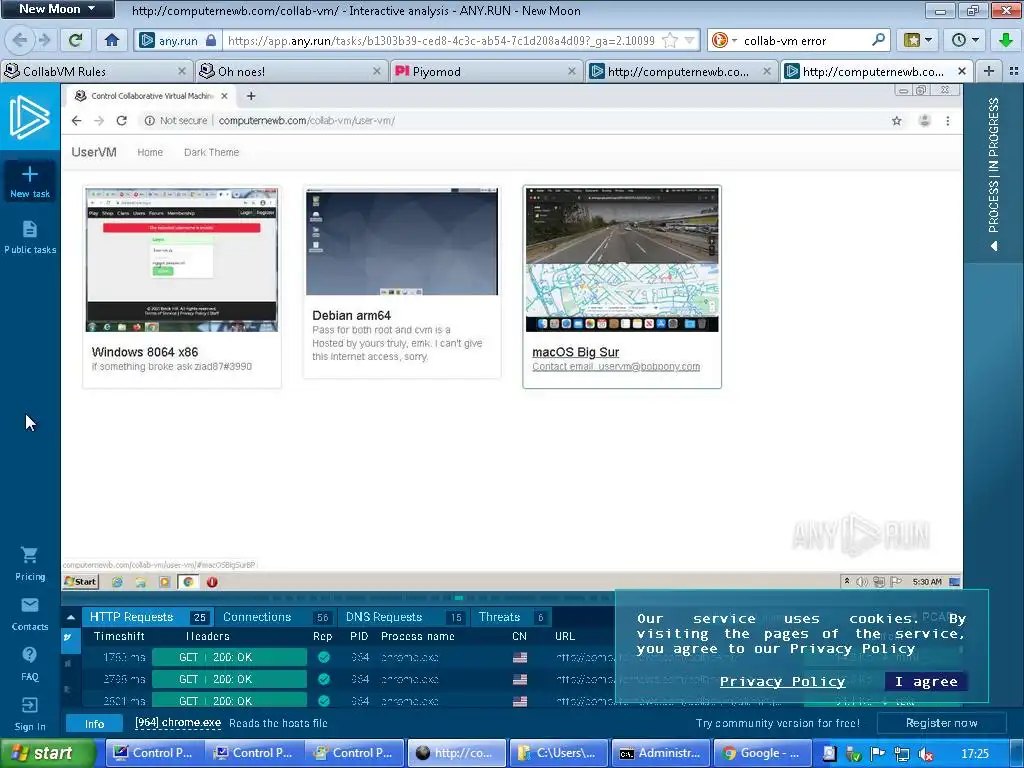Open a new browser tab with plus
Screen dimensions: 1024x768
tap(989, 71)
